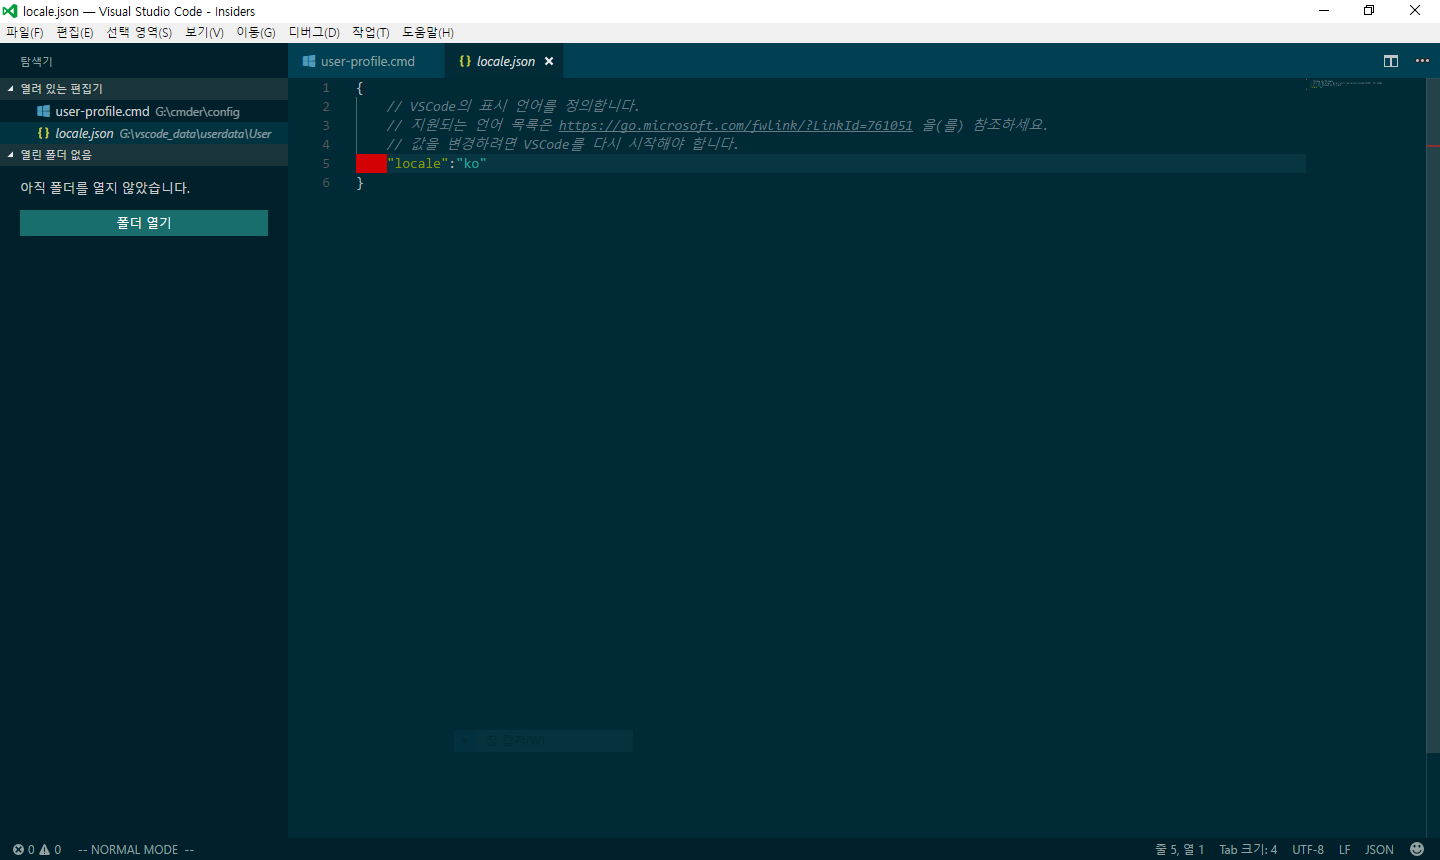Open the go.microsoft.com fwLink in the comment

(737, 124)
